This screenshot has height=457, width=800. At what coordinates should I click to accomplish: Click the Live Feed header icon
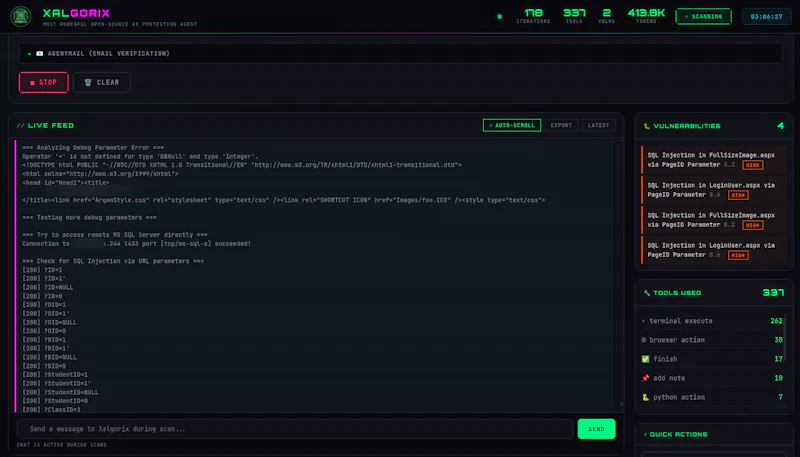click(20, 125)
